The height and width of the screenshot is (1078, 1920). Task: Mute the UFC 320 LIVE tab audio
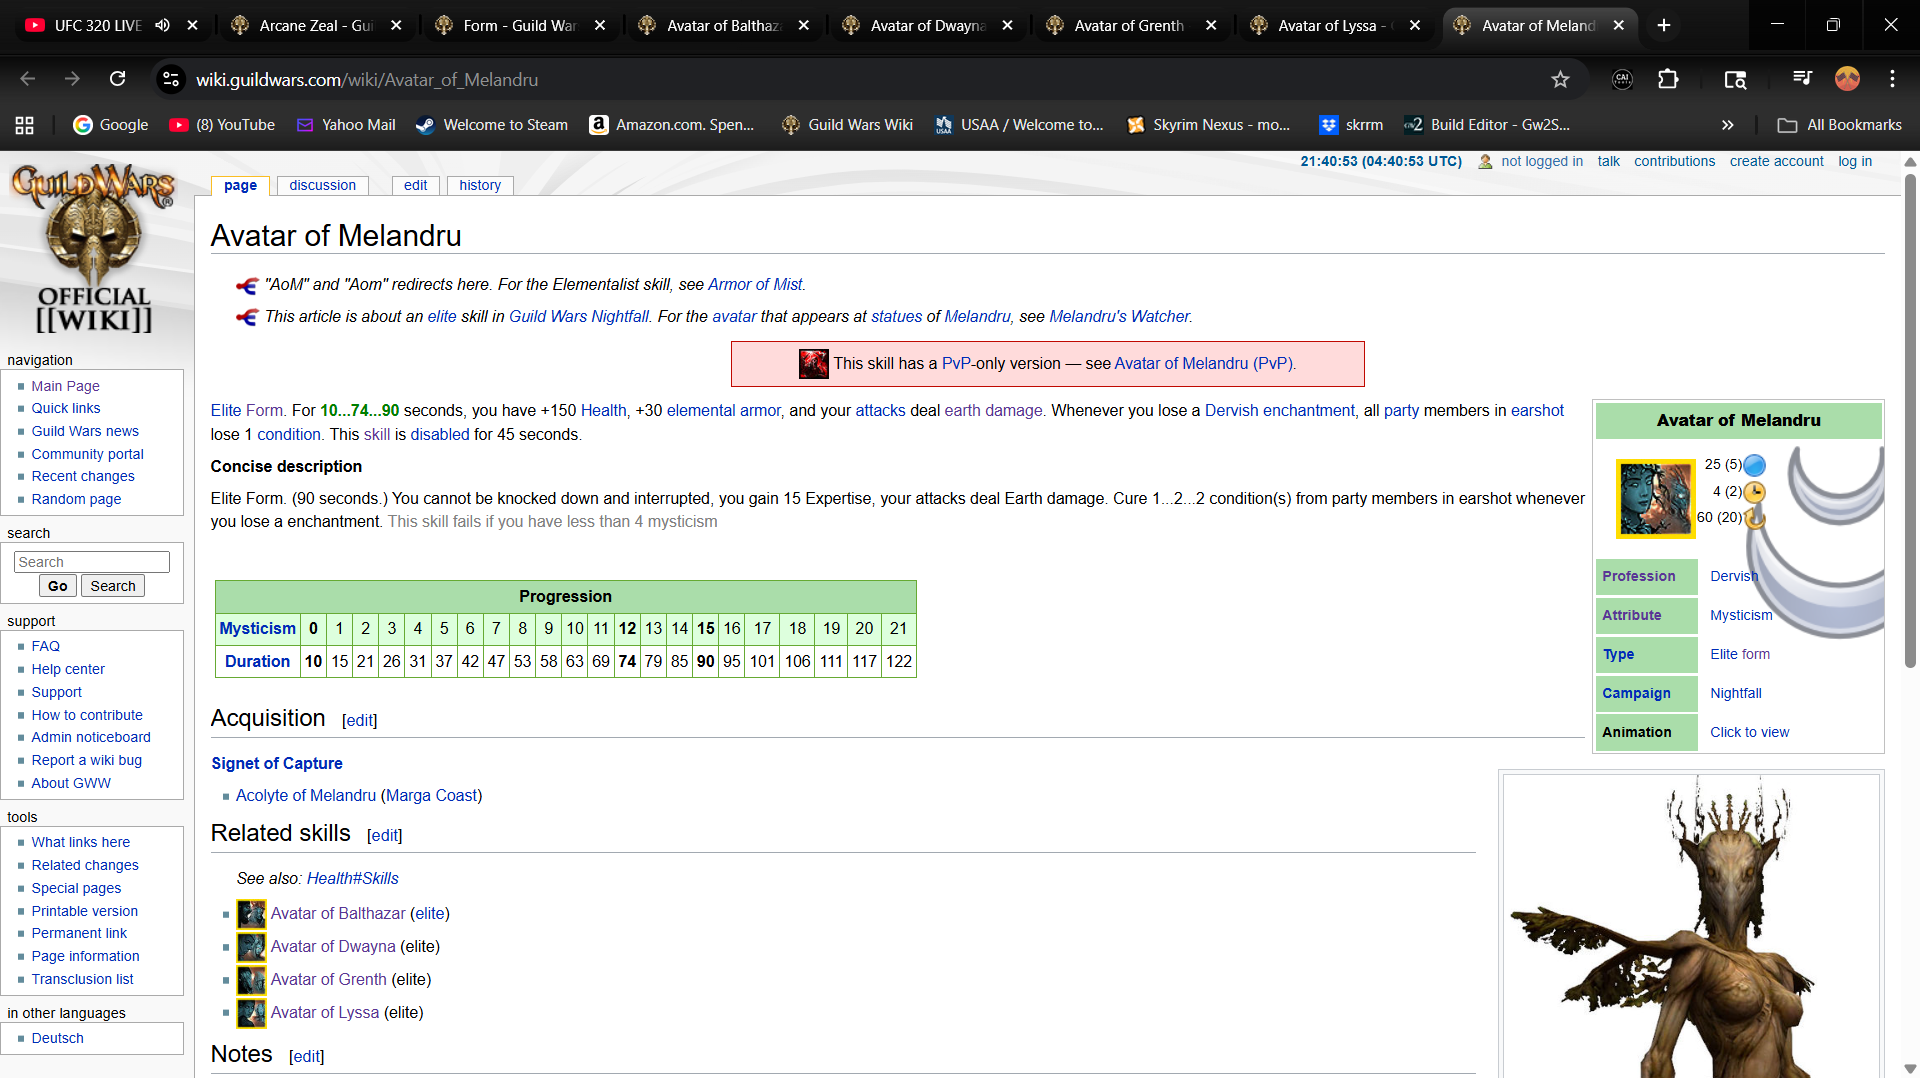click(162, 25)
